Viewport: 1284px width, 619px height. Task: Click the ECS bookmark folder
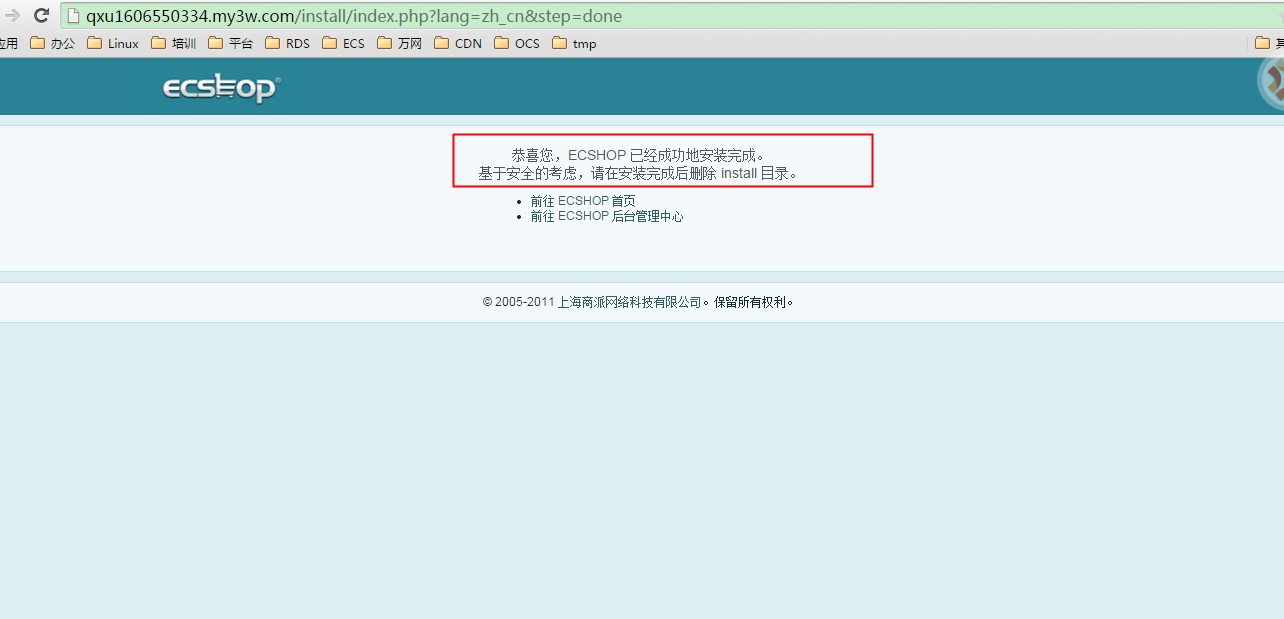tap(343, 43)
